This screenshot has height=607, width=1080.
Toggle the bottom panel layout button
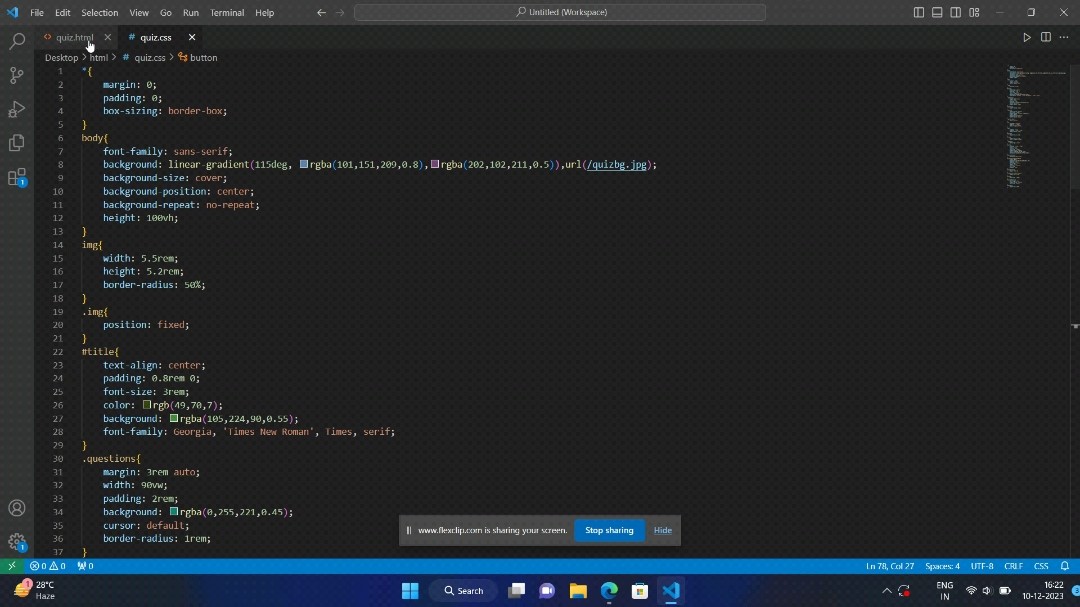coord(937,12)
